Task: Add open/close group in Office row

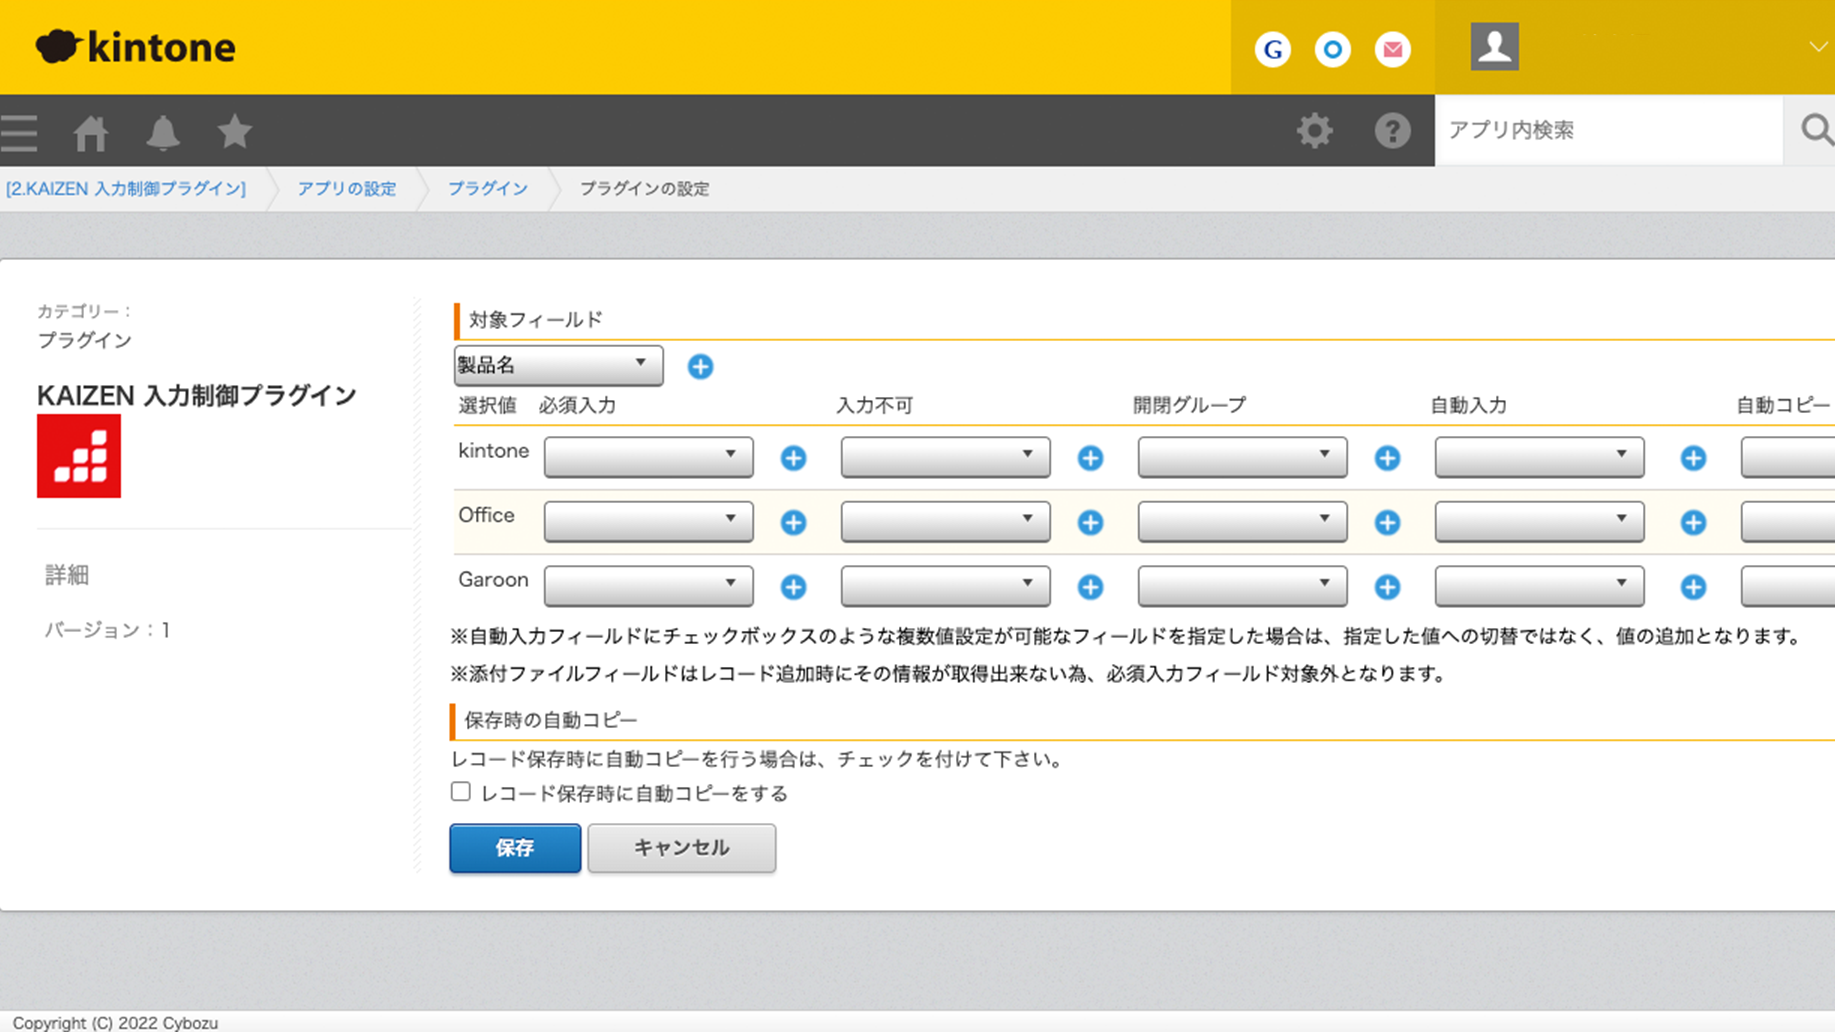Action: click(1387, 522)
